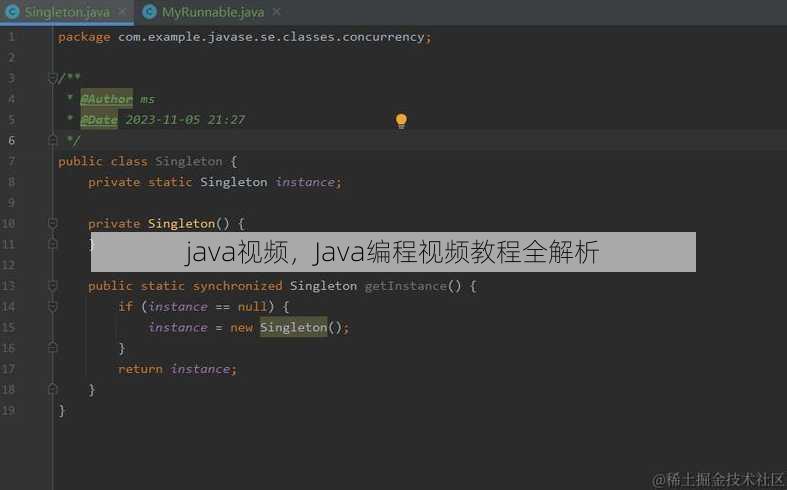The height and width of the screenshot is (490, 787).
Task: Click 'instance' being assigned on line 15
Action: (178, 327)
